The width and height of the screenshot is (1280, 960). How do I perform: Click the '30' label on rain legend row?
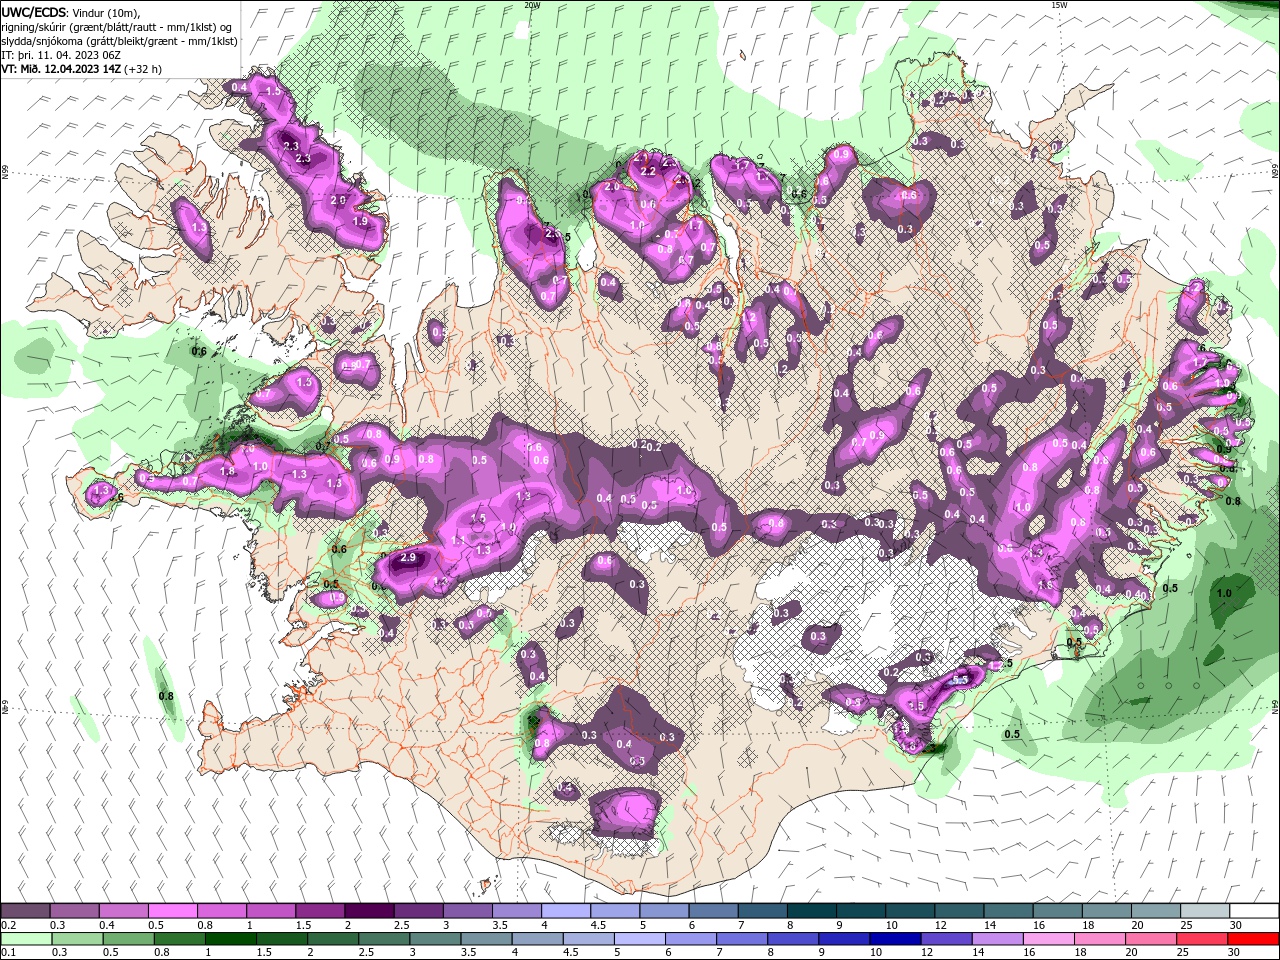tap(1236, 953)
